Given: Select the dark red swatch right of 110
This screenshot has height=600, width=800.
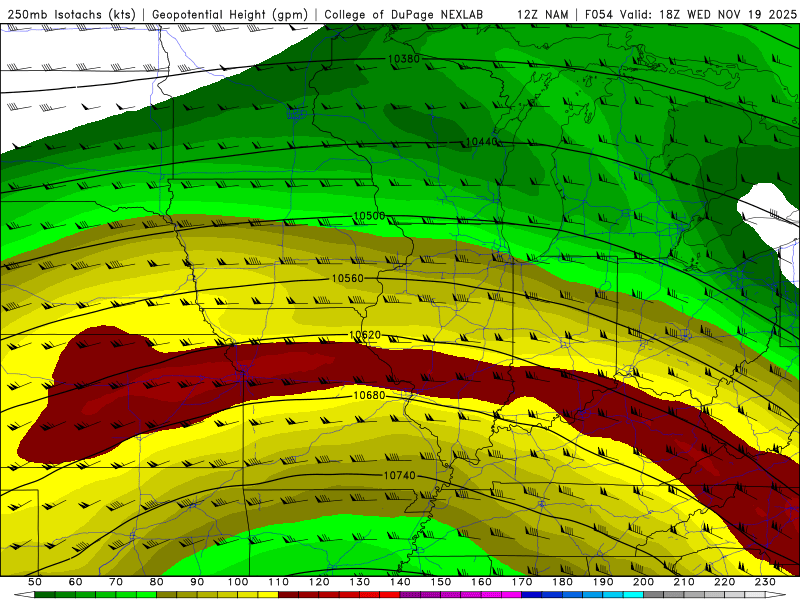Looking at the screenshot, I should point(289,595).
